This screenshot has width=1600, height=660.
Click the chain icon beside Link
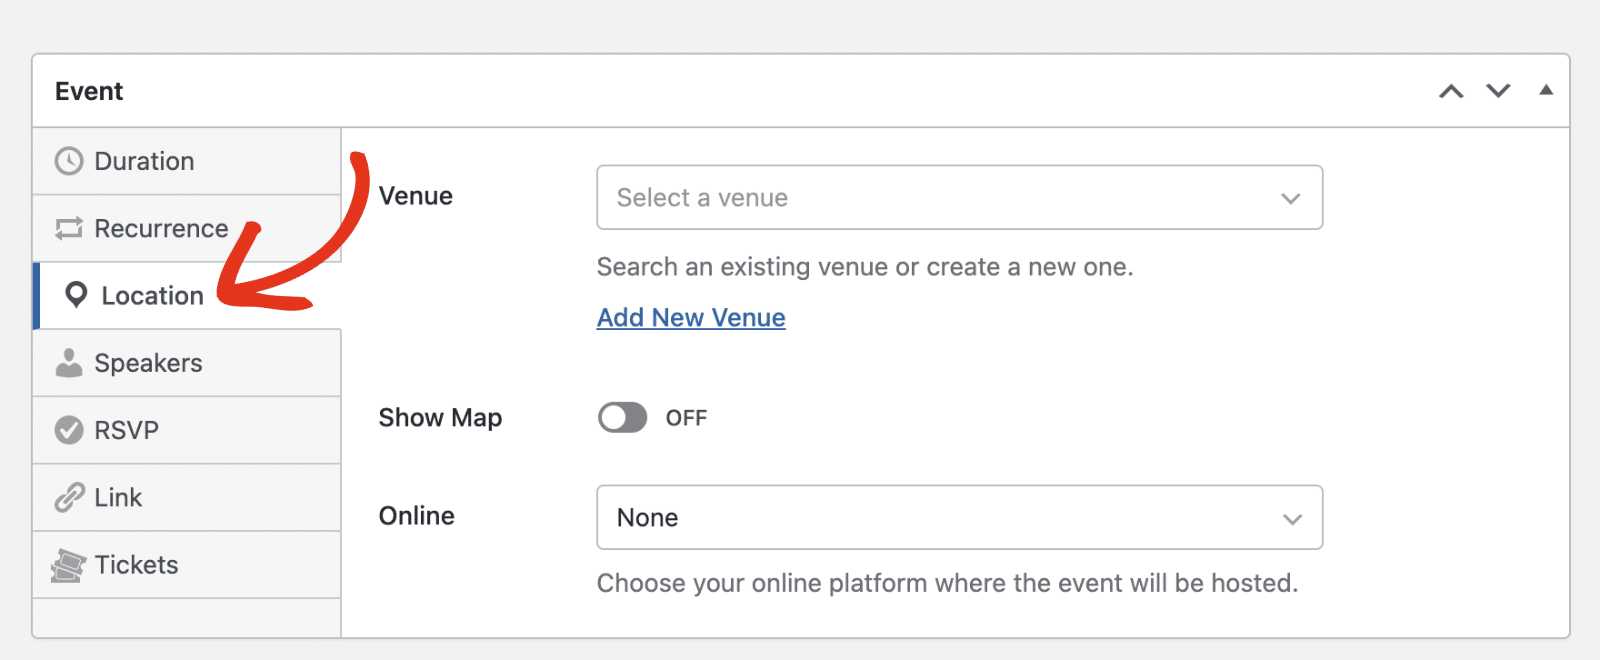[x=69, y=497]
